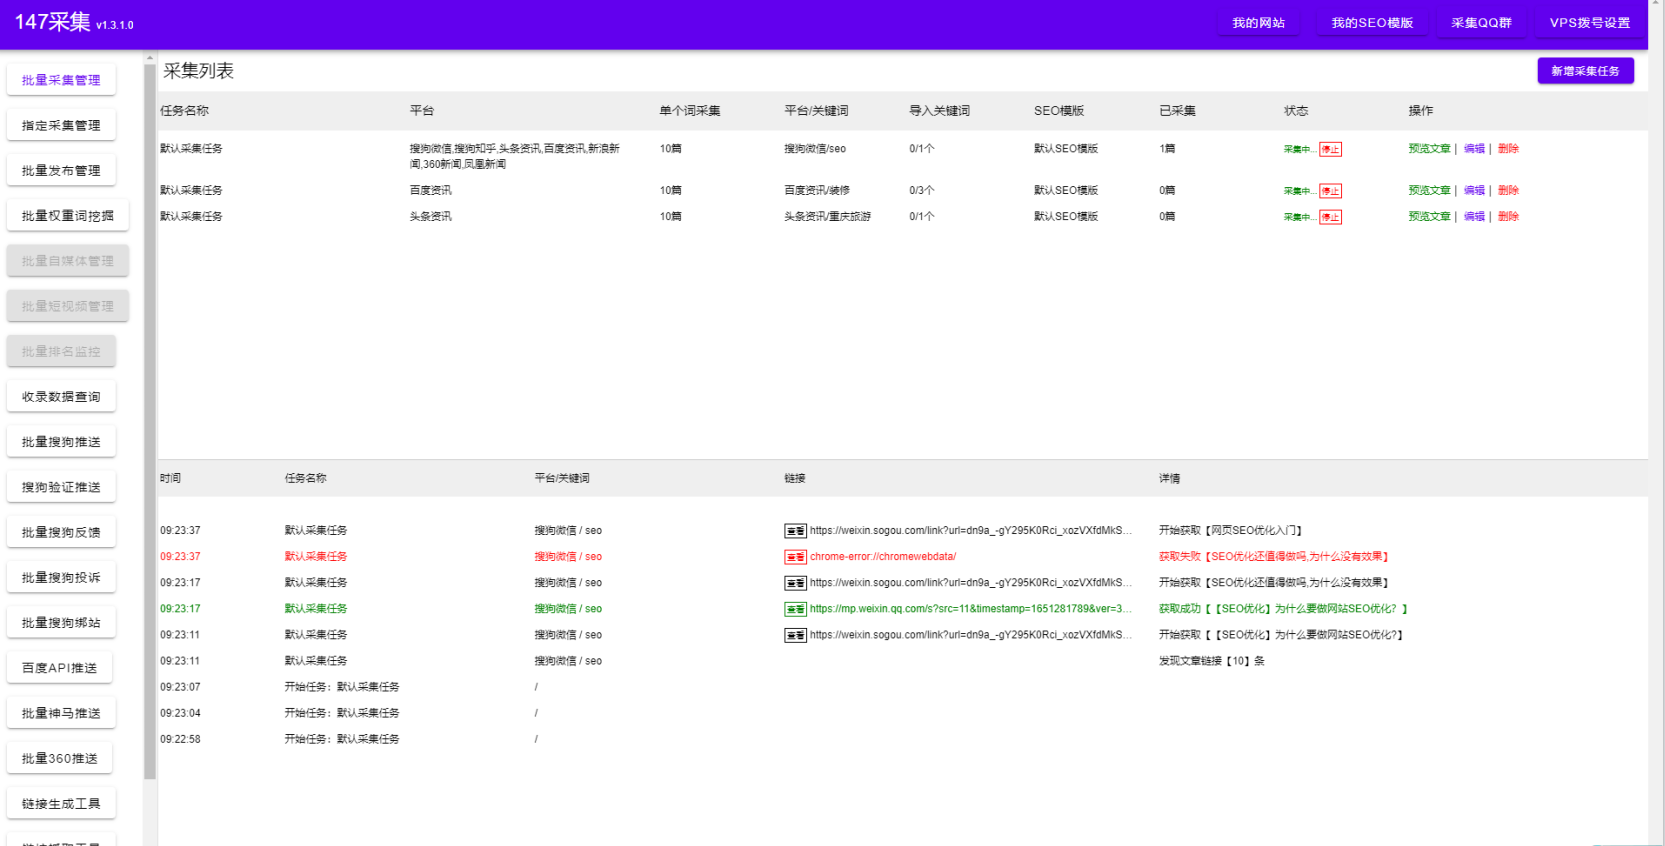Click the 状态 column header
The height and width of the screenshot is (846, 1665).
pyautogui.click(x=1296, y=111)
